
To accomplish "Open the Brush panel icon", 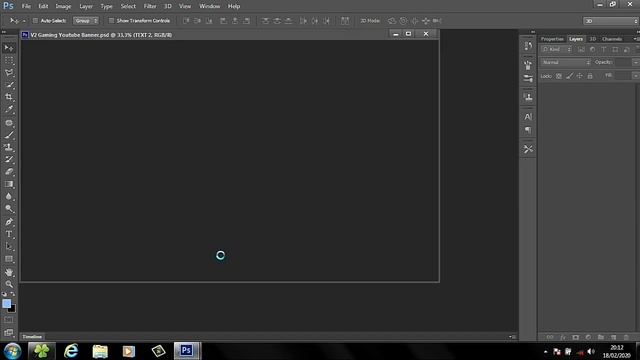I will click(x=528, y=78).
